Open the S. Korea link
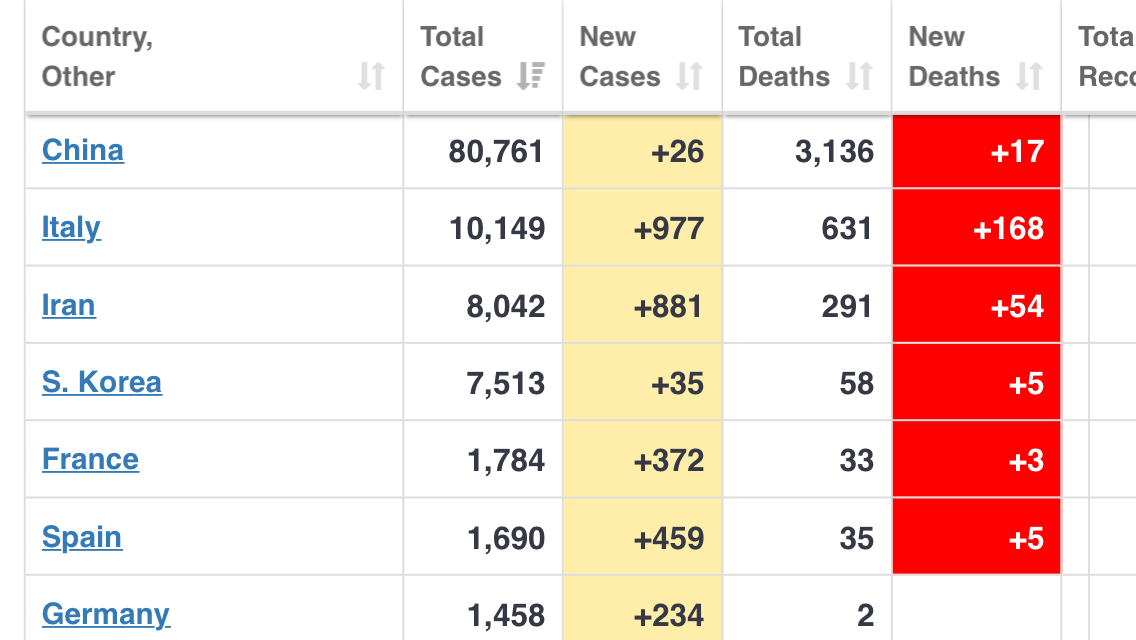 click(x=102, y=381)
